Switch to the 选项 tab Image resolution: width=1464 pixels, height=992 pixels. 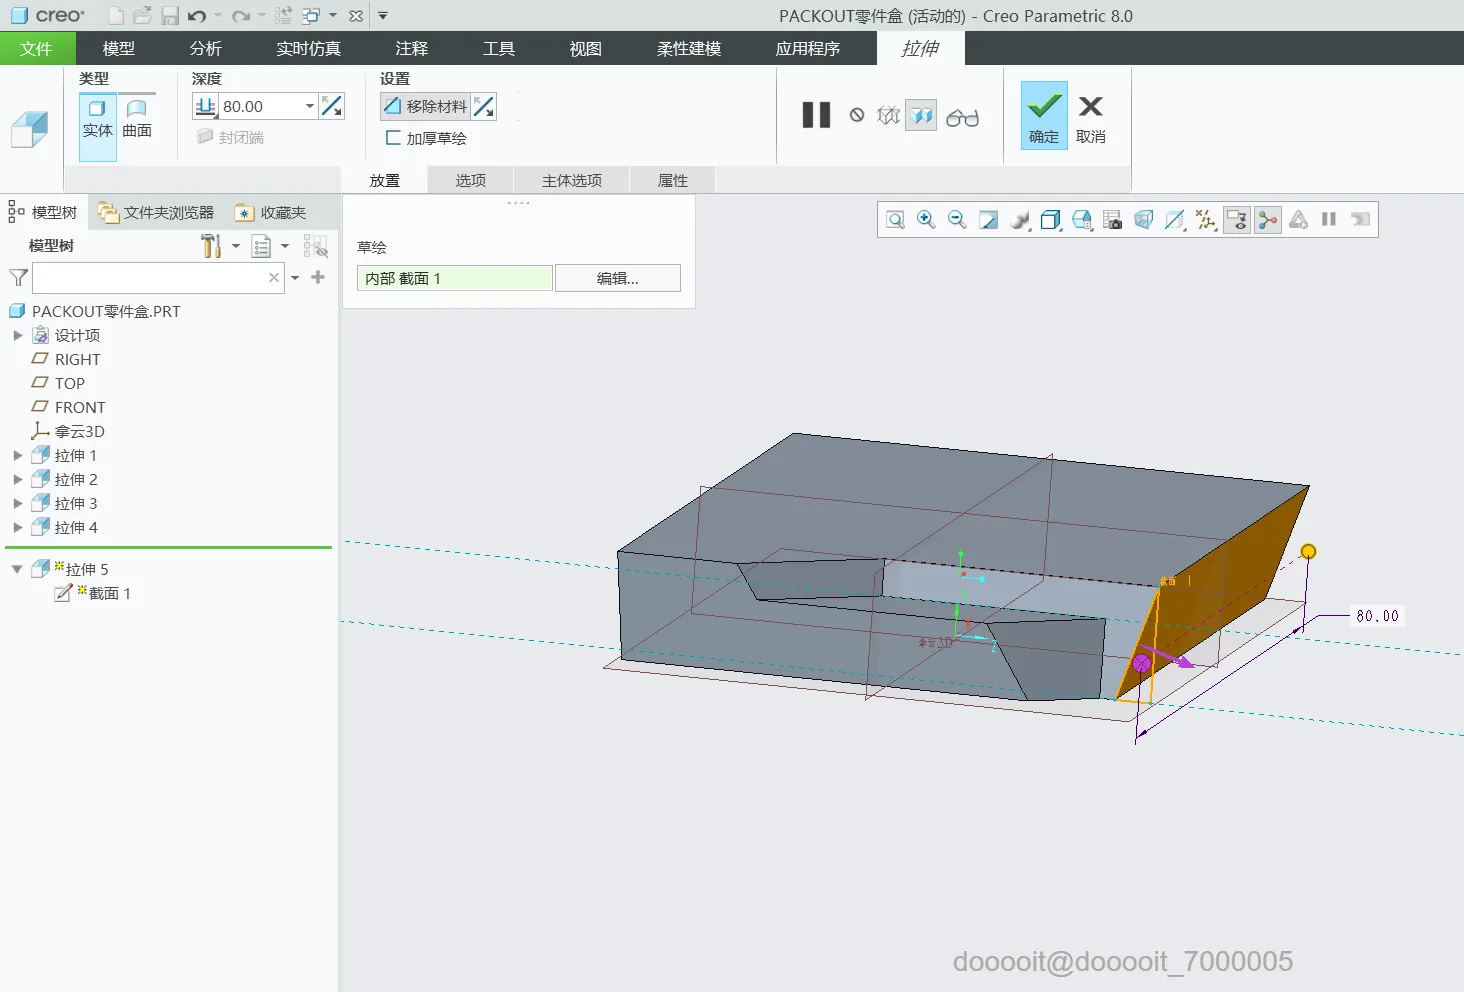tap(470, 180)
